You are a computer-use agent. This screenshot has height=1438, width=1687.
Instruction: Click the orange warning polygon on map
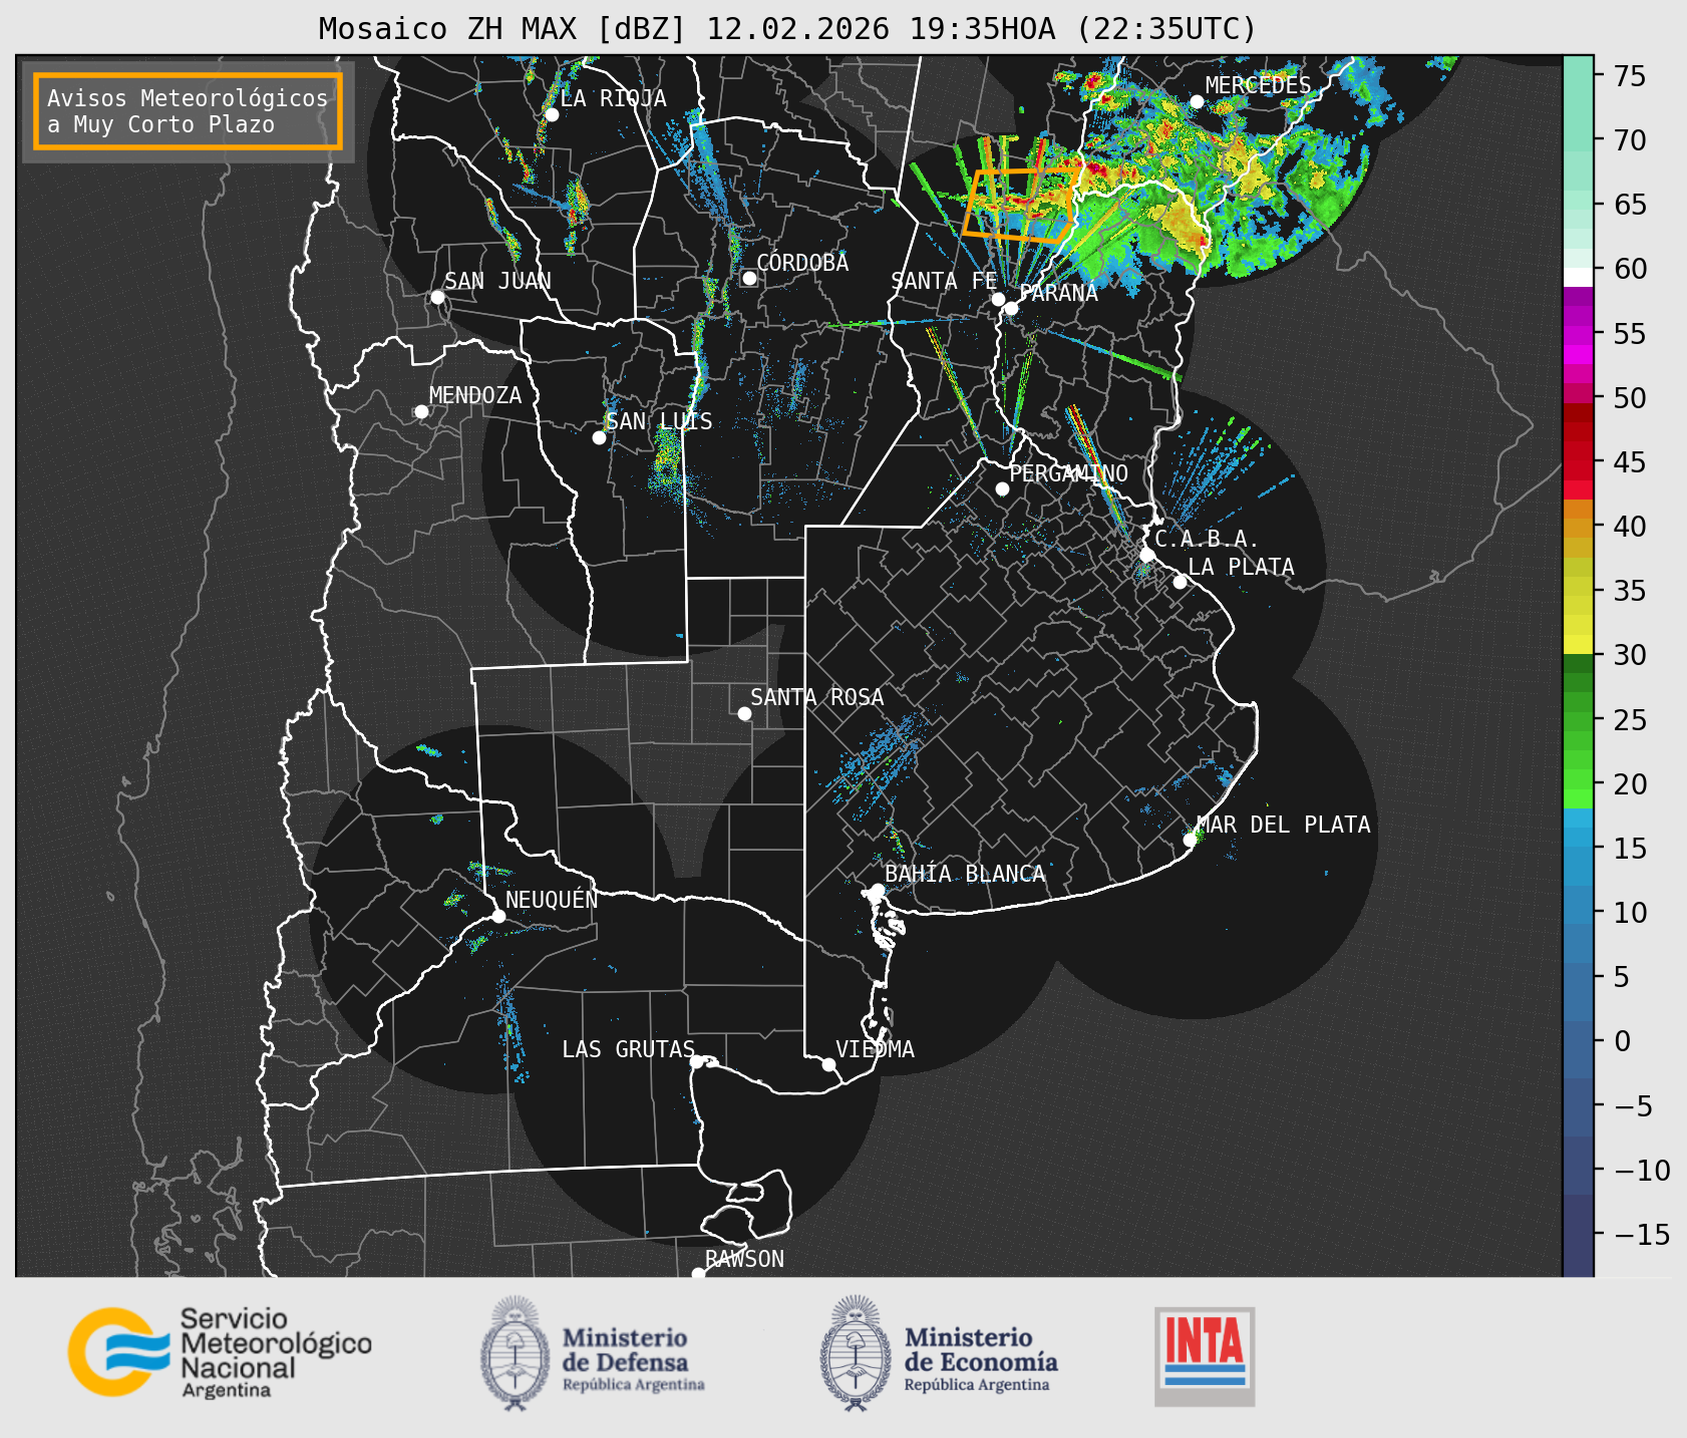1017,205
